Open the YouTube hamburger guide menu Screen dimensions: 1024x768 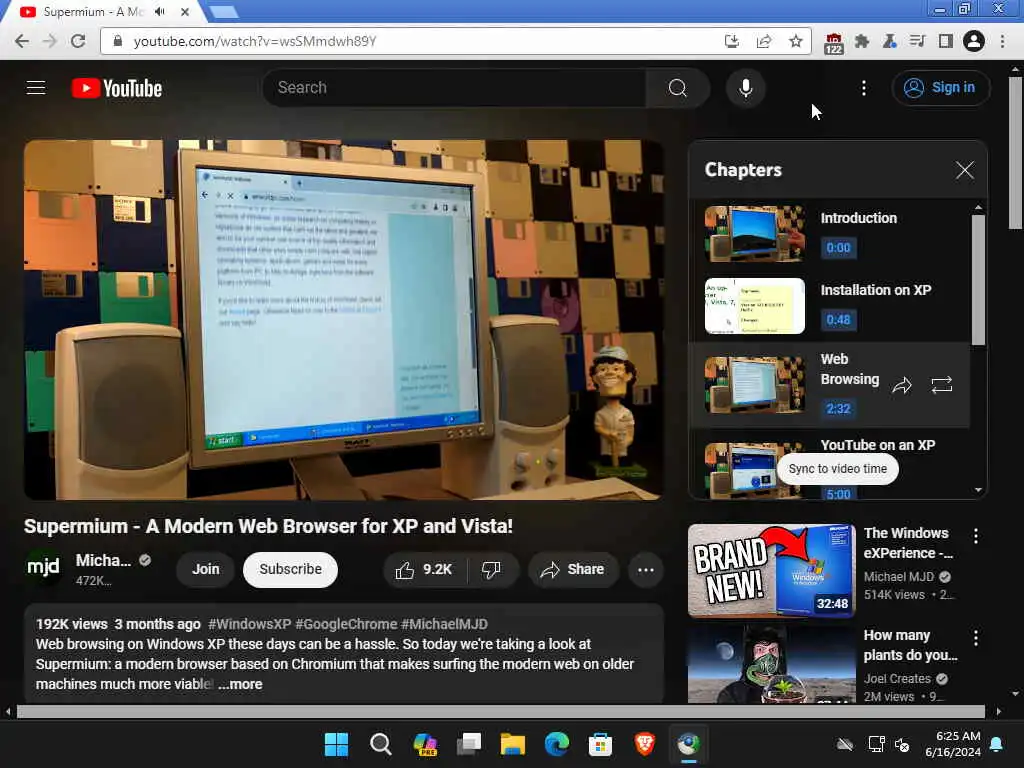pyautogui.click(x=36, y=88)
